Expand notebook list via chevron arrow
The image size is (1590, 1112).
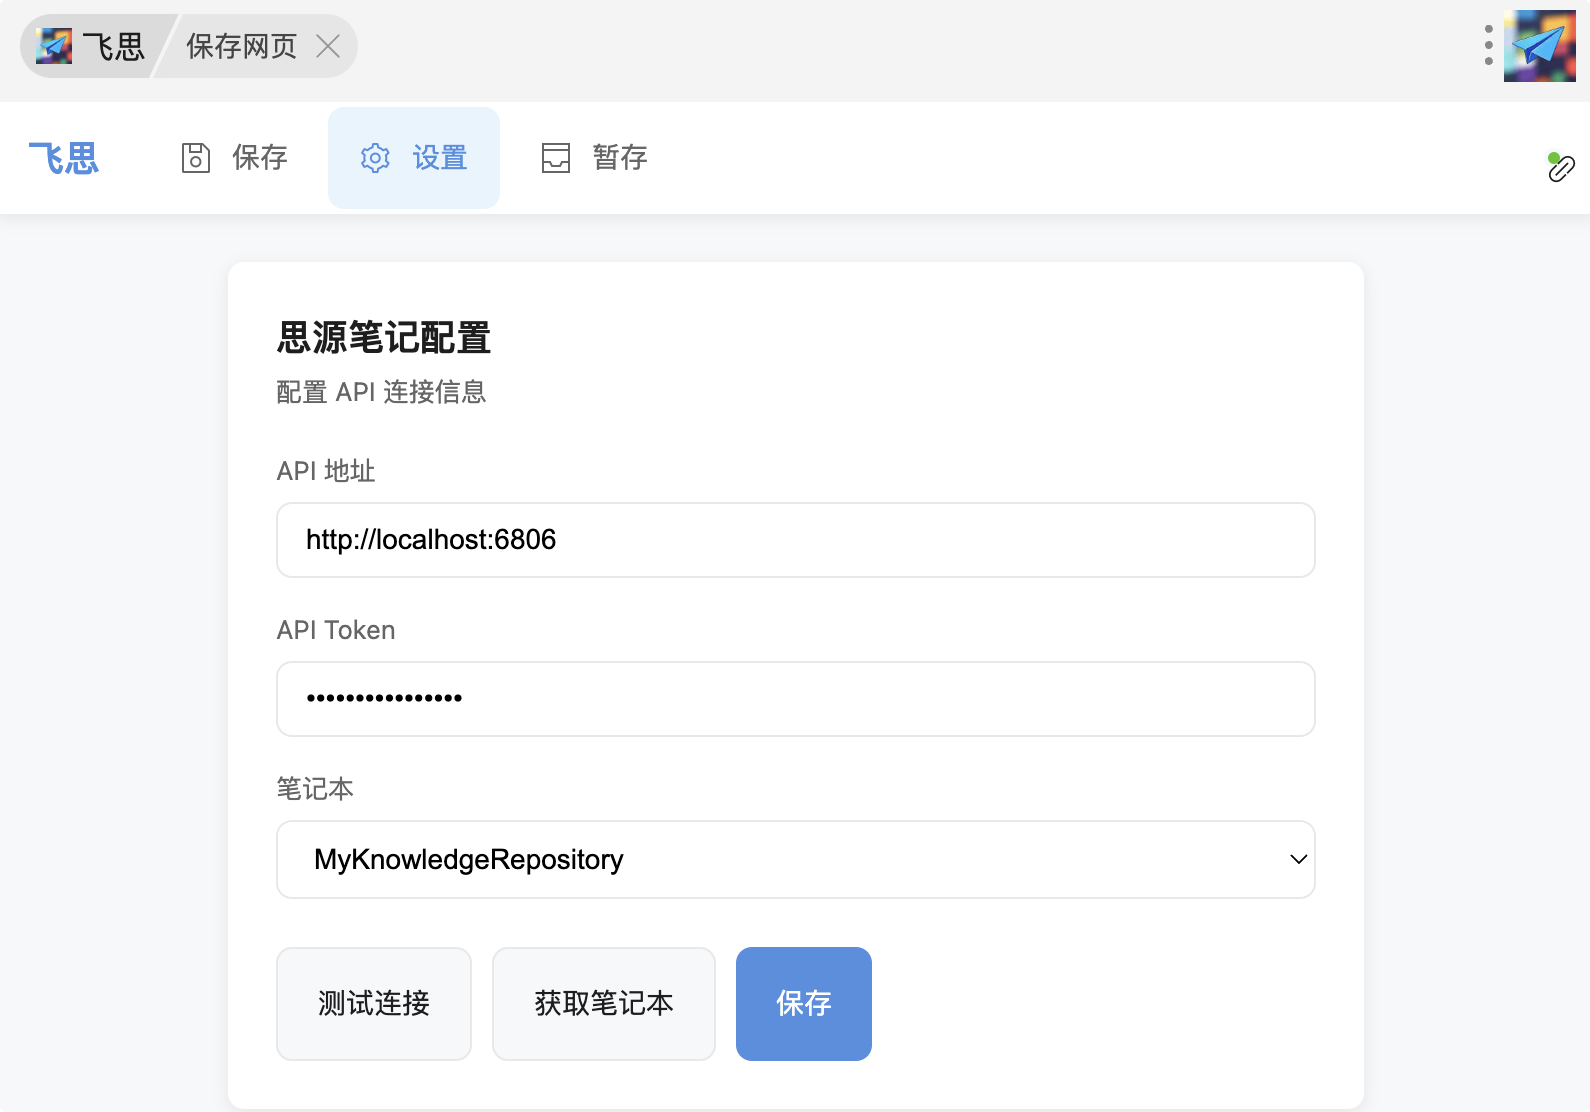click(1298, 860)
